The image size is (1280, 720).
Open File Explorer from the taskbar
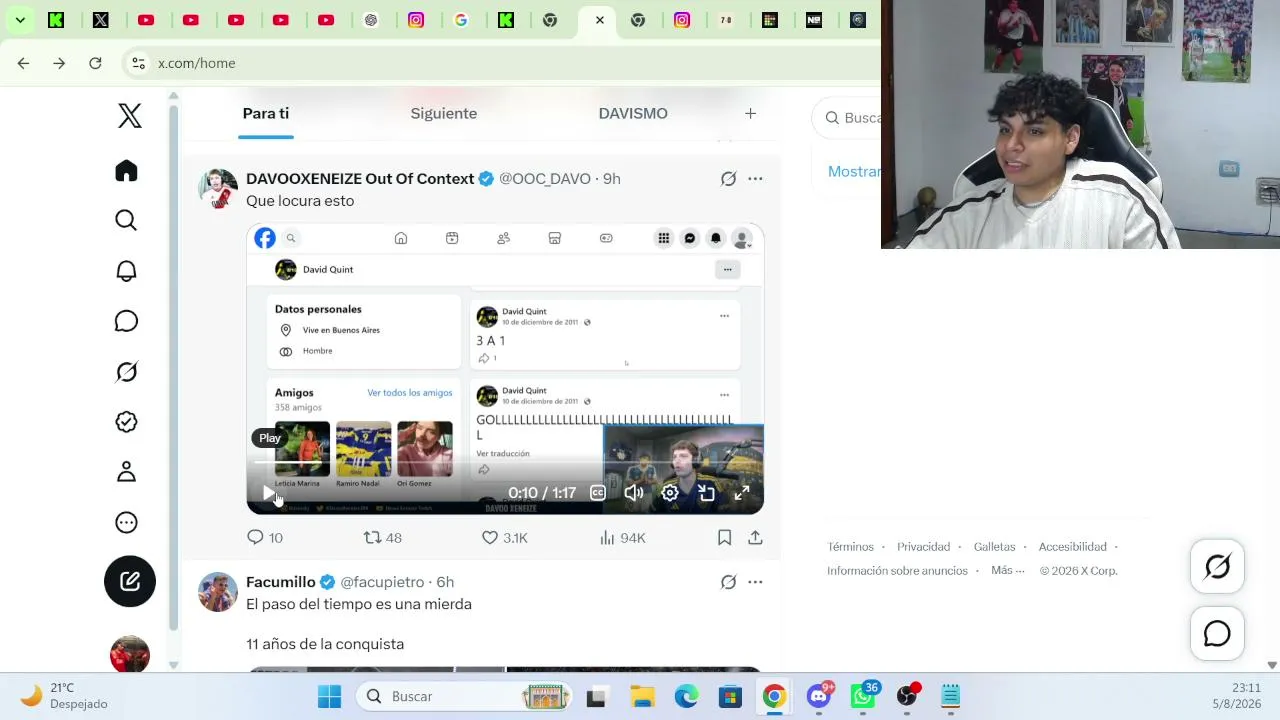click(x=642, y=696)
